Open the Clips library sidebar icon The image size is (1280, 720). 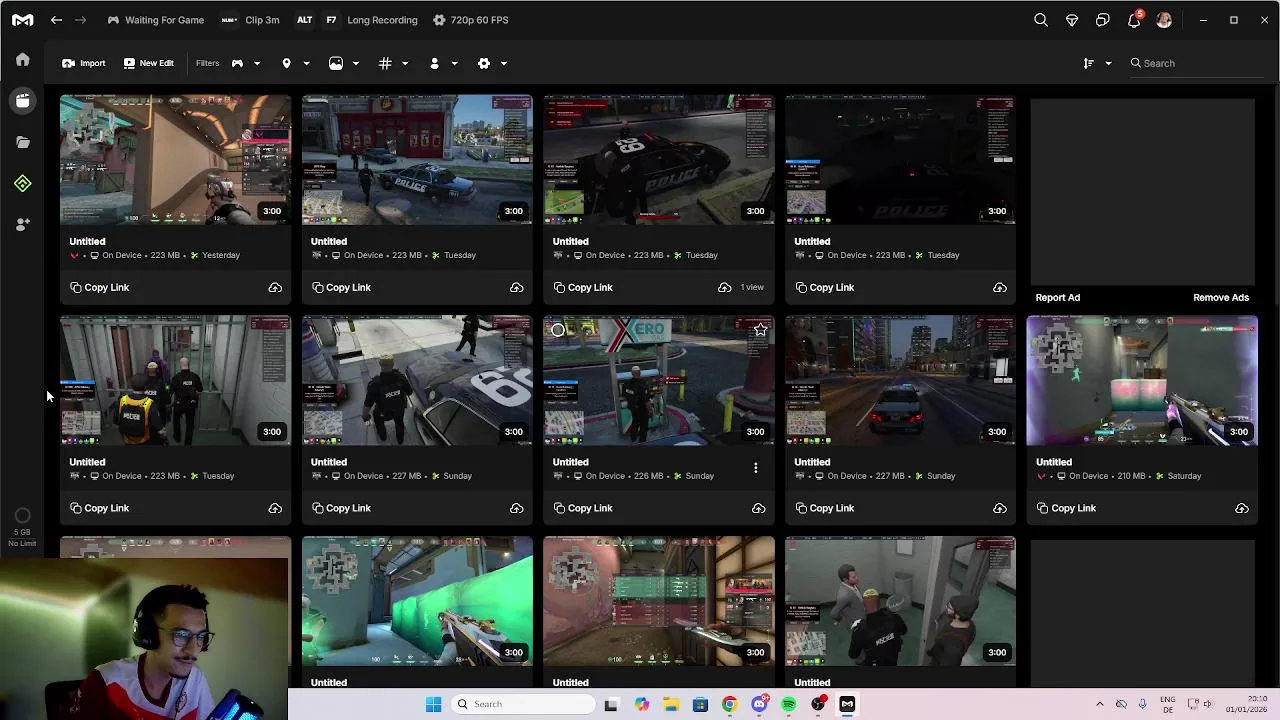tap(23, 101)
